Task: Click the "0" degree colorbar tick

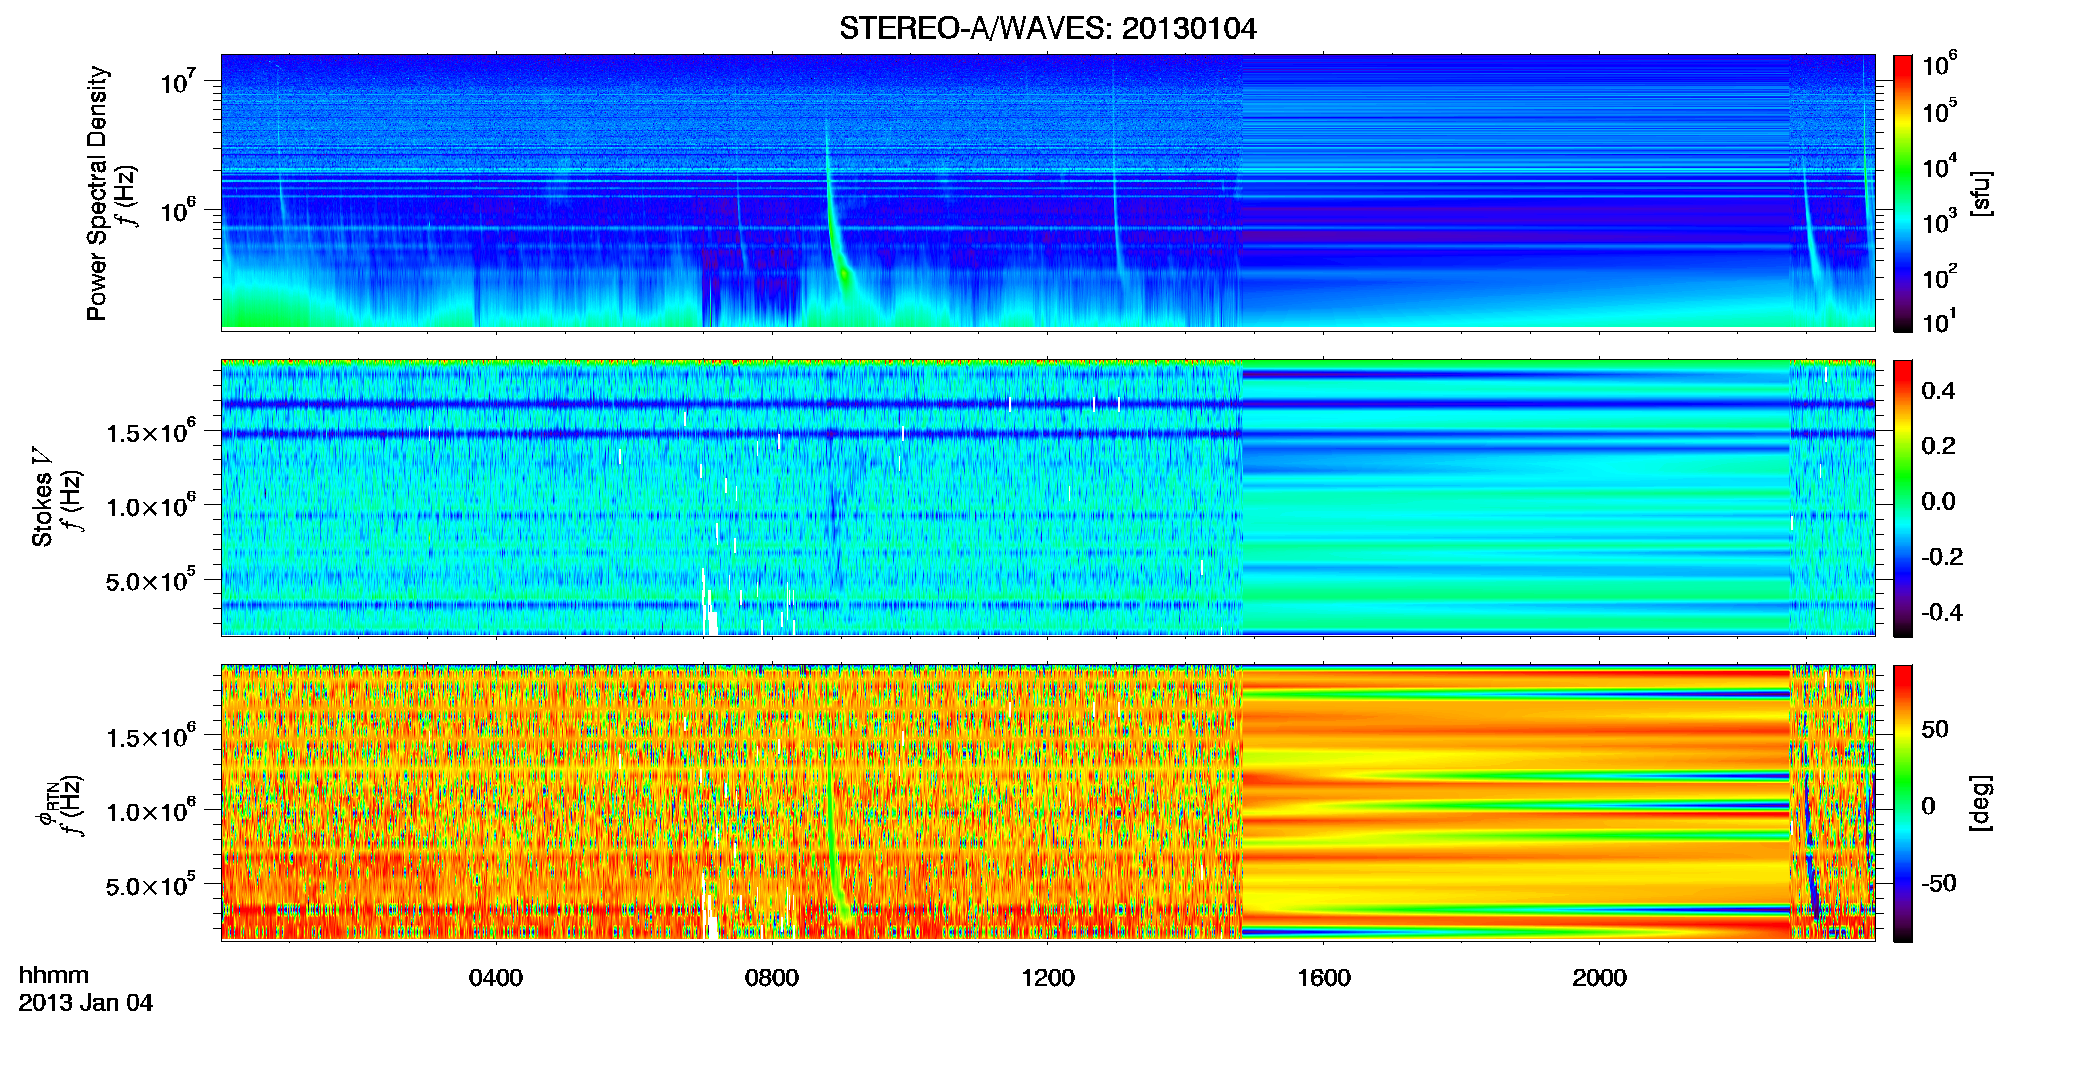Action: pyautogui.click(x=1928, y=806)
